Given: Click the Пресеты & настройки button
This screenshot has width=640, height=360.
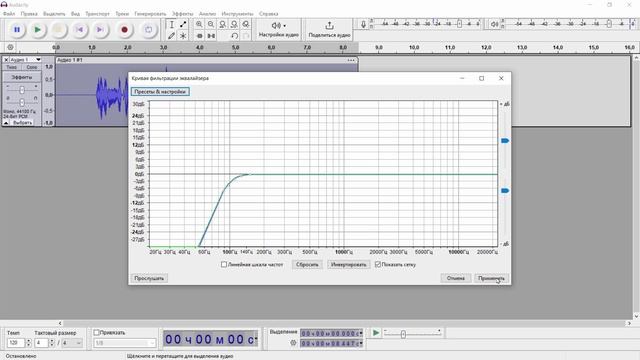Looking at the screenshot, I should [160, 92].
